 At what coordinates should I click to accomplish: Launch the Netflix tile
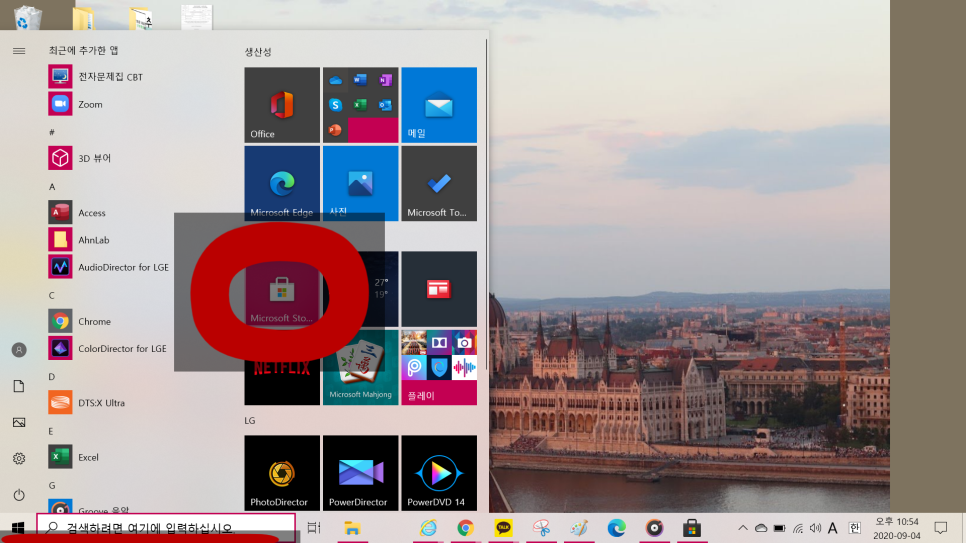282,367
